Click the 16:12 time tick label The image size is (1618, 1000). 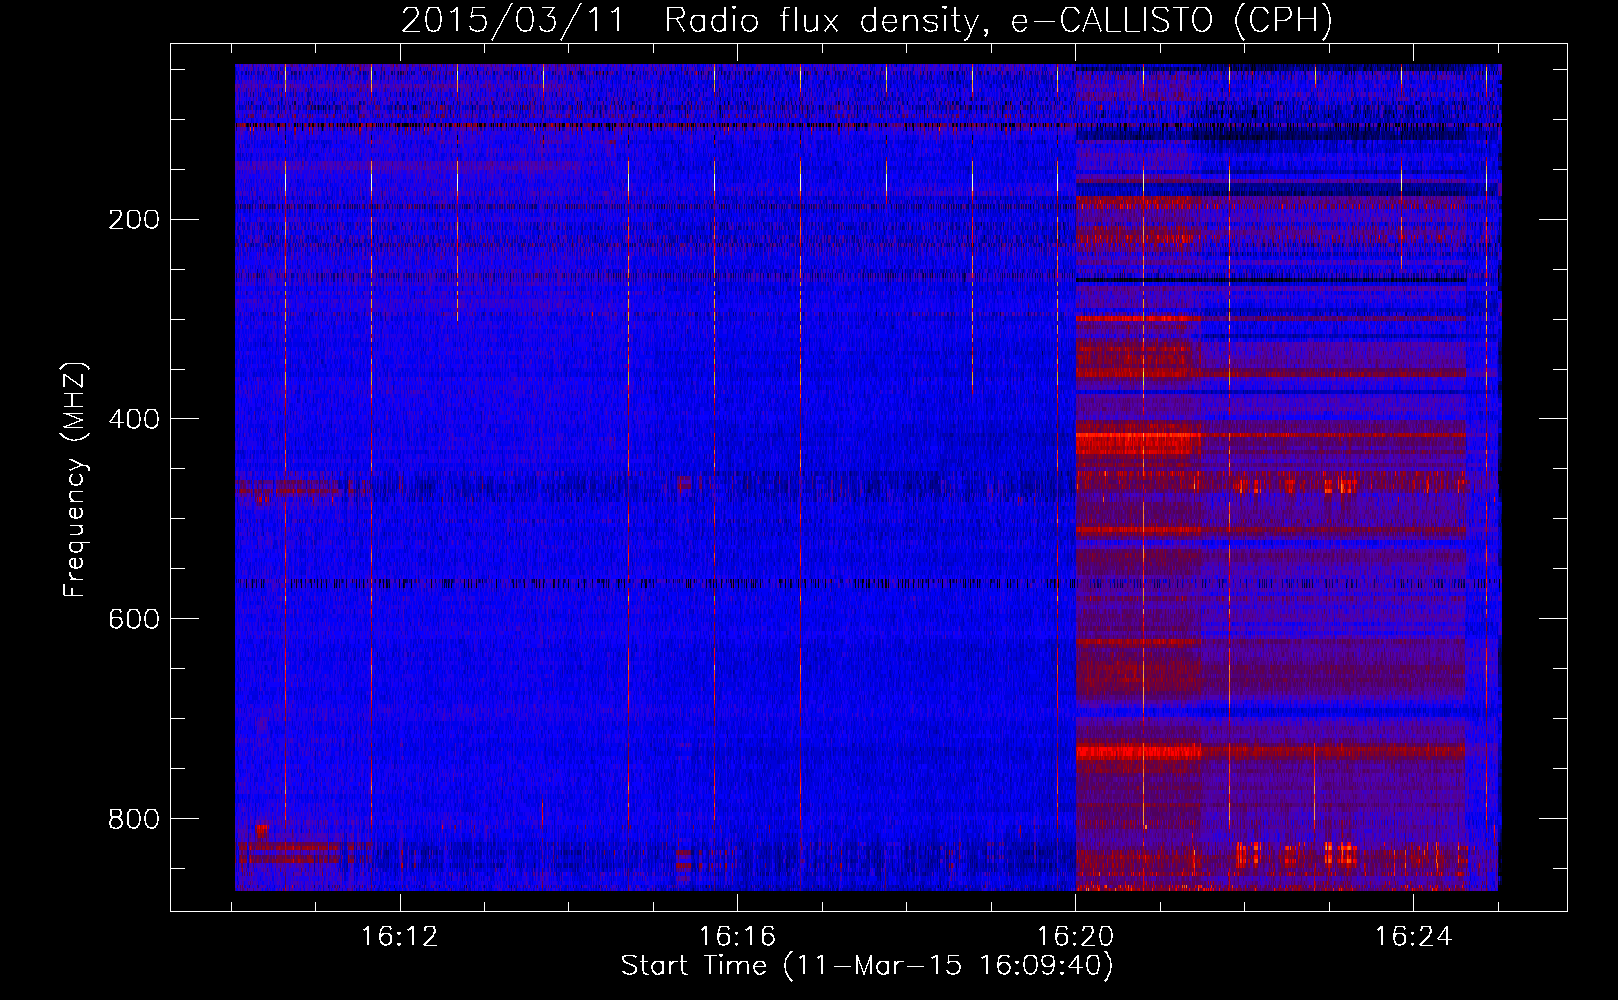click(x=400, y=937)
